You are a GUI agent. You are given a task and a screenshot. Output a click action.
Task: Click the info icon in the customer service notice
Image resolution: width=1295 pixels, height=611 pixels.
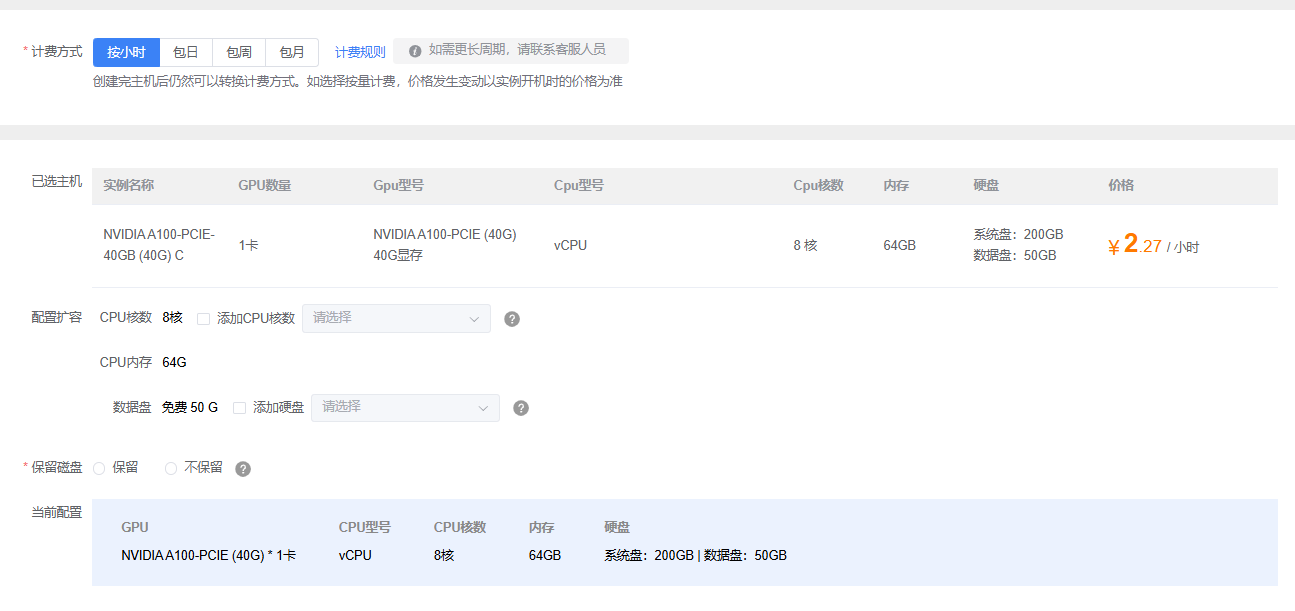(x=415, y=51)
